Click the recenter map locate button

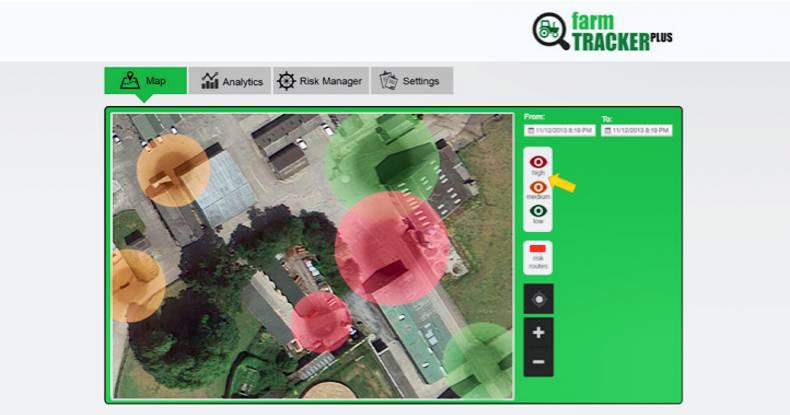point(539,299)
